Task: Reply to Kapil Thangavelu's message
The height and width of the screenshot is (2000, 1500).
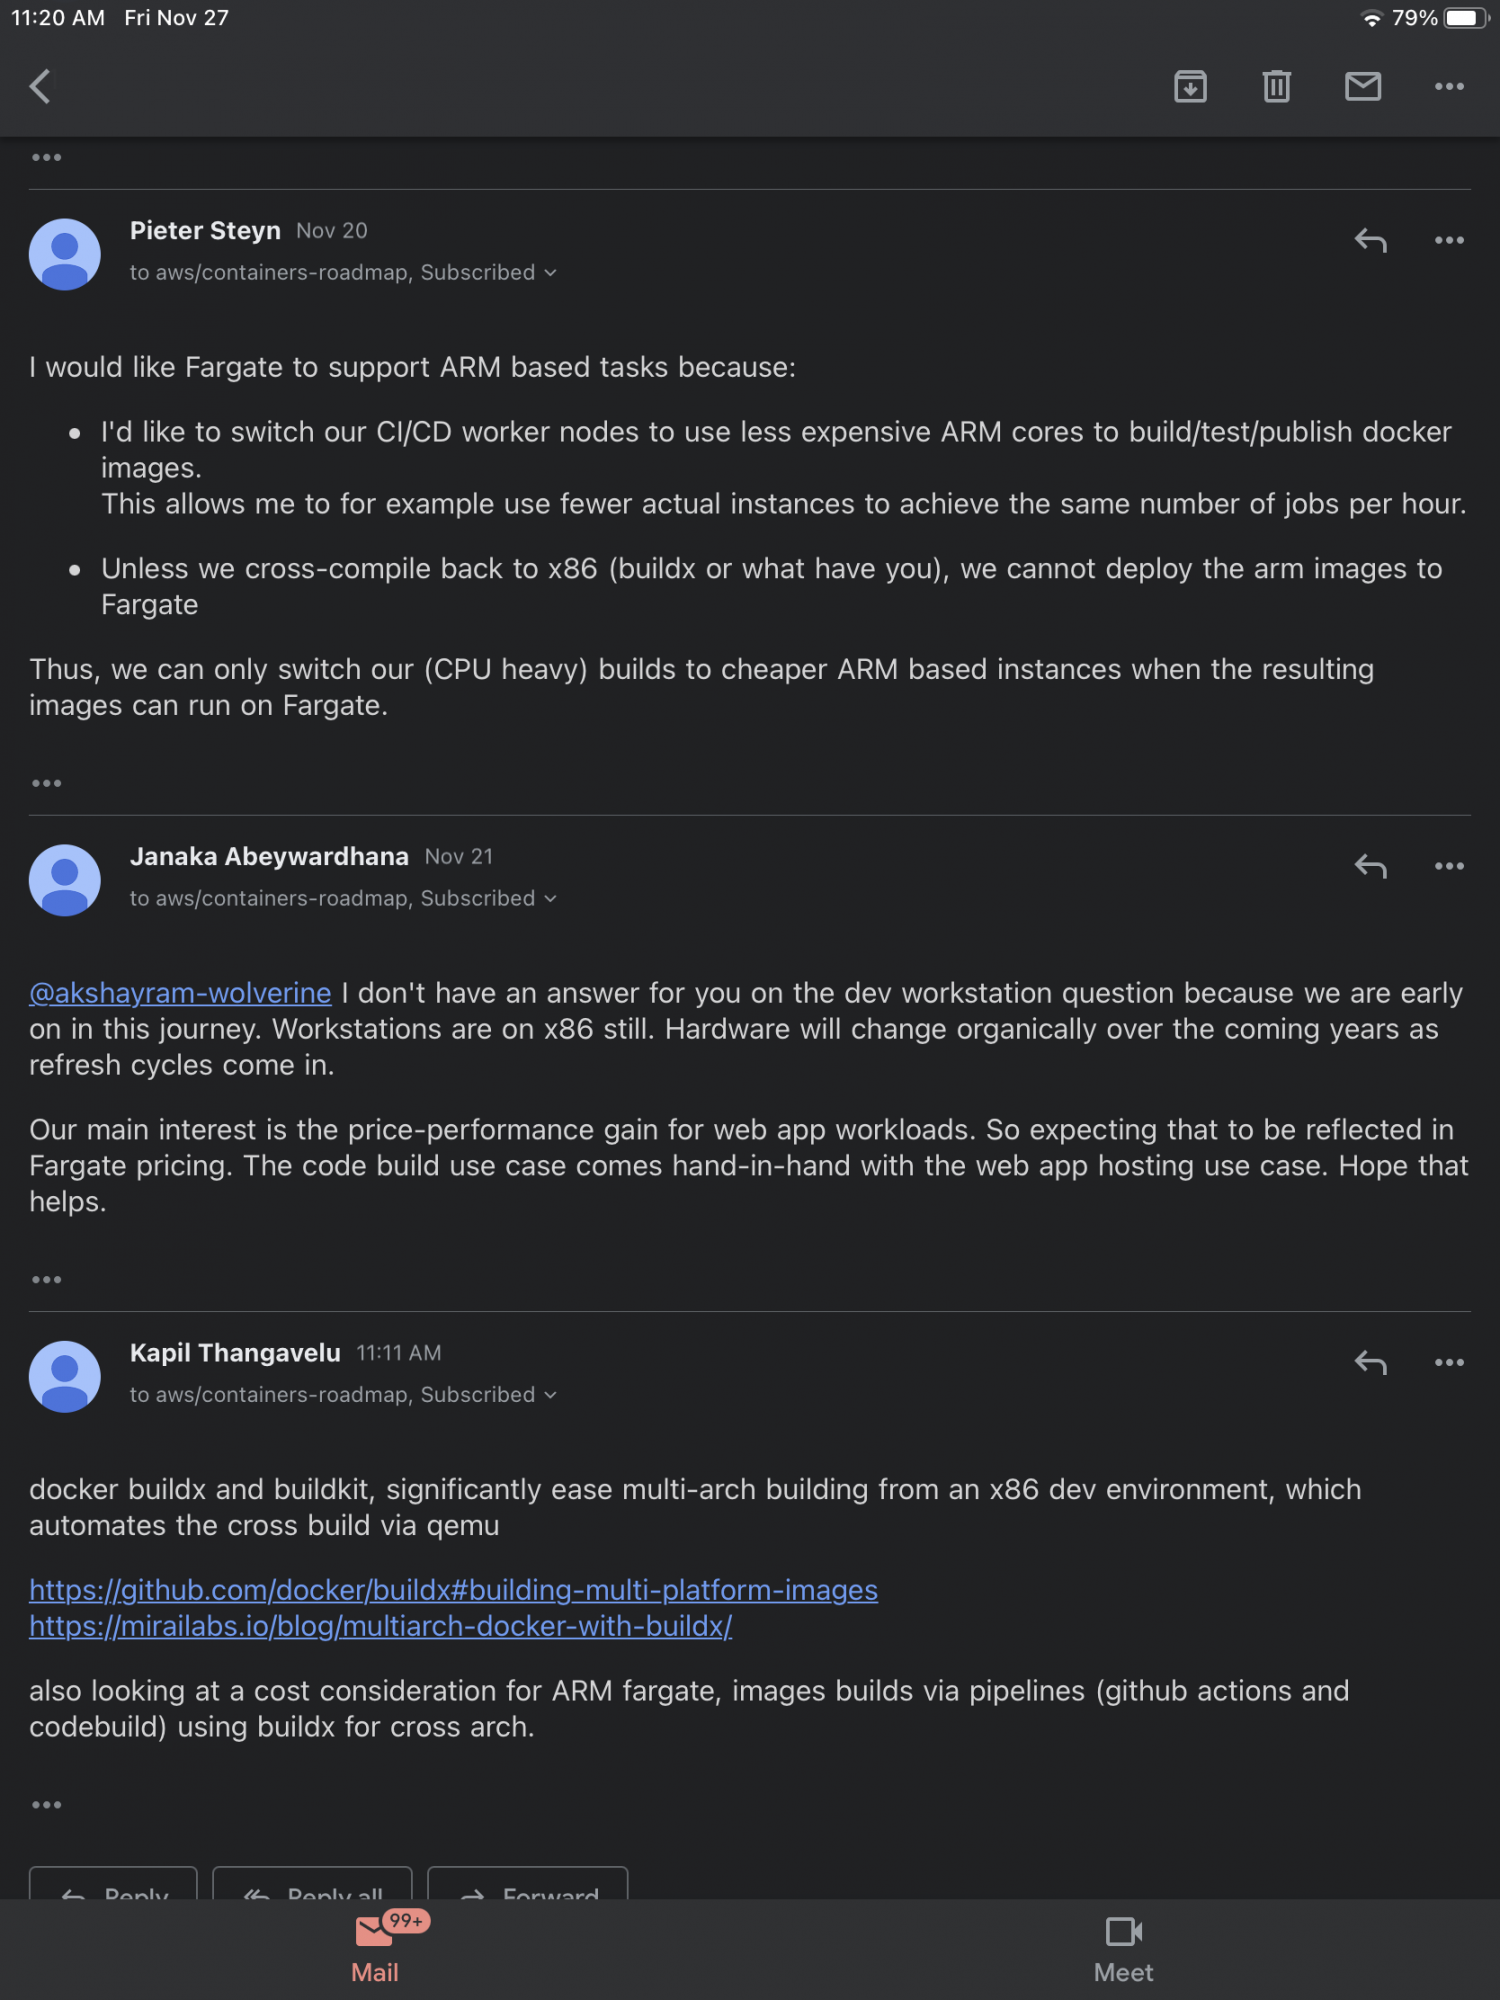Action: coord(1370,1362)
